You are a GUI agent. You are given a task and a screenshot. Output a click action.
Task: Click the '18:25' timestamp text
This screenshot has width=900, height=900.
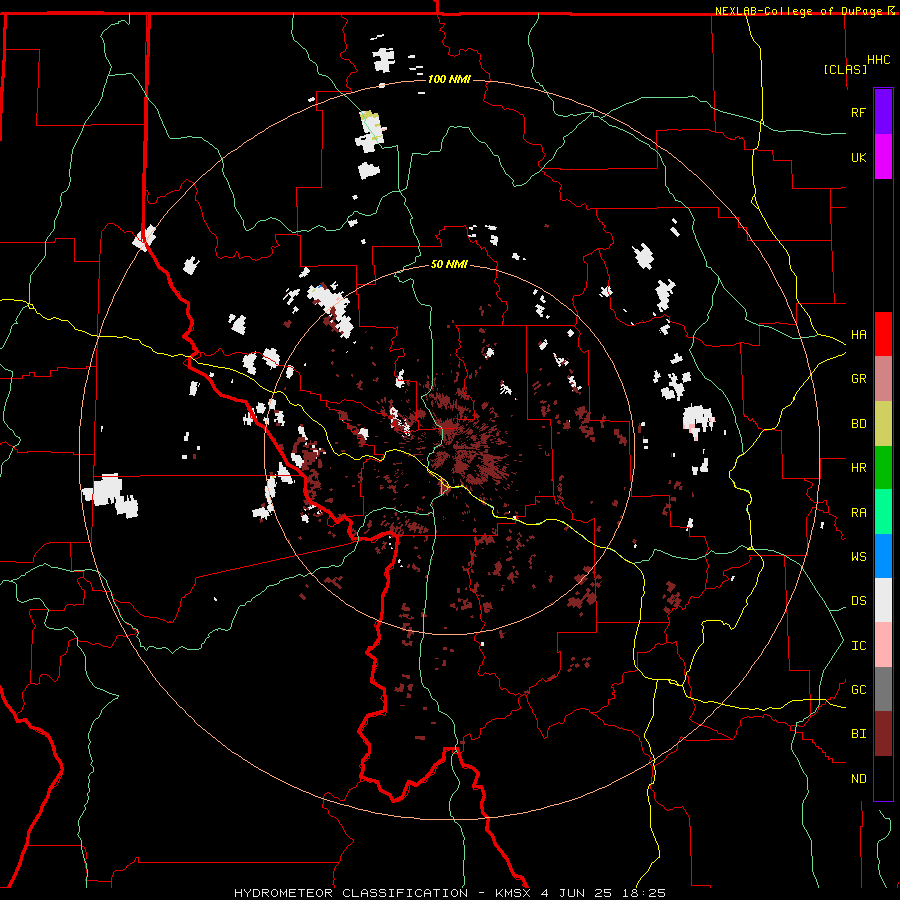644,893
